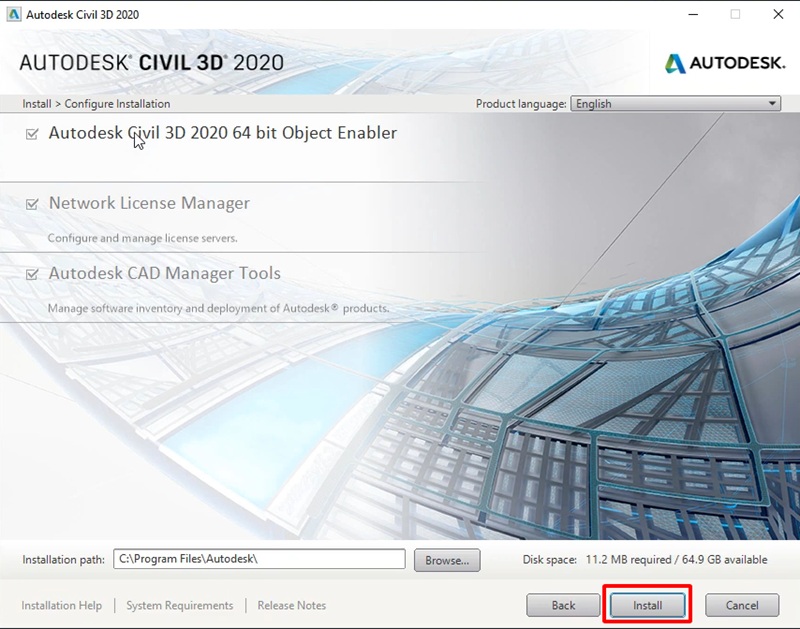Click the Autodesk app icon in title bar
800x629 pixels.
pyautogui.click(x=12, y=14)
